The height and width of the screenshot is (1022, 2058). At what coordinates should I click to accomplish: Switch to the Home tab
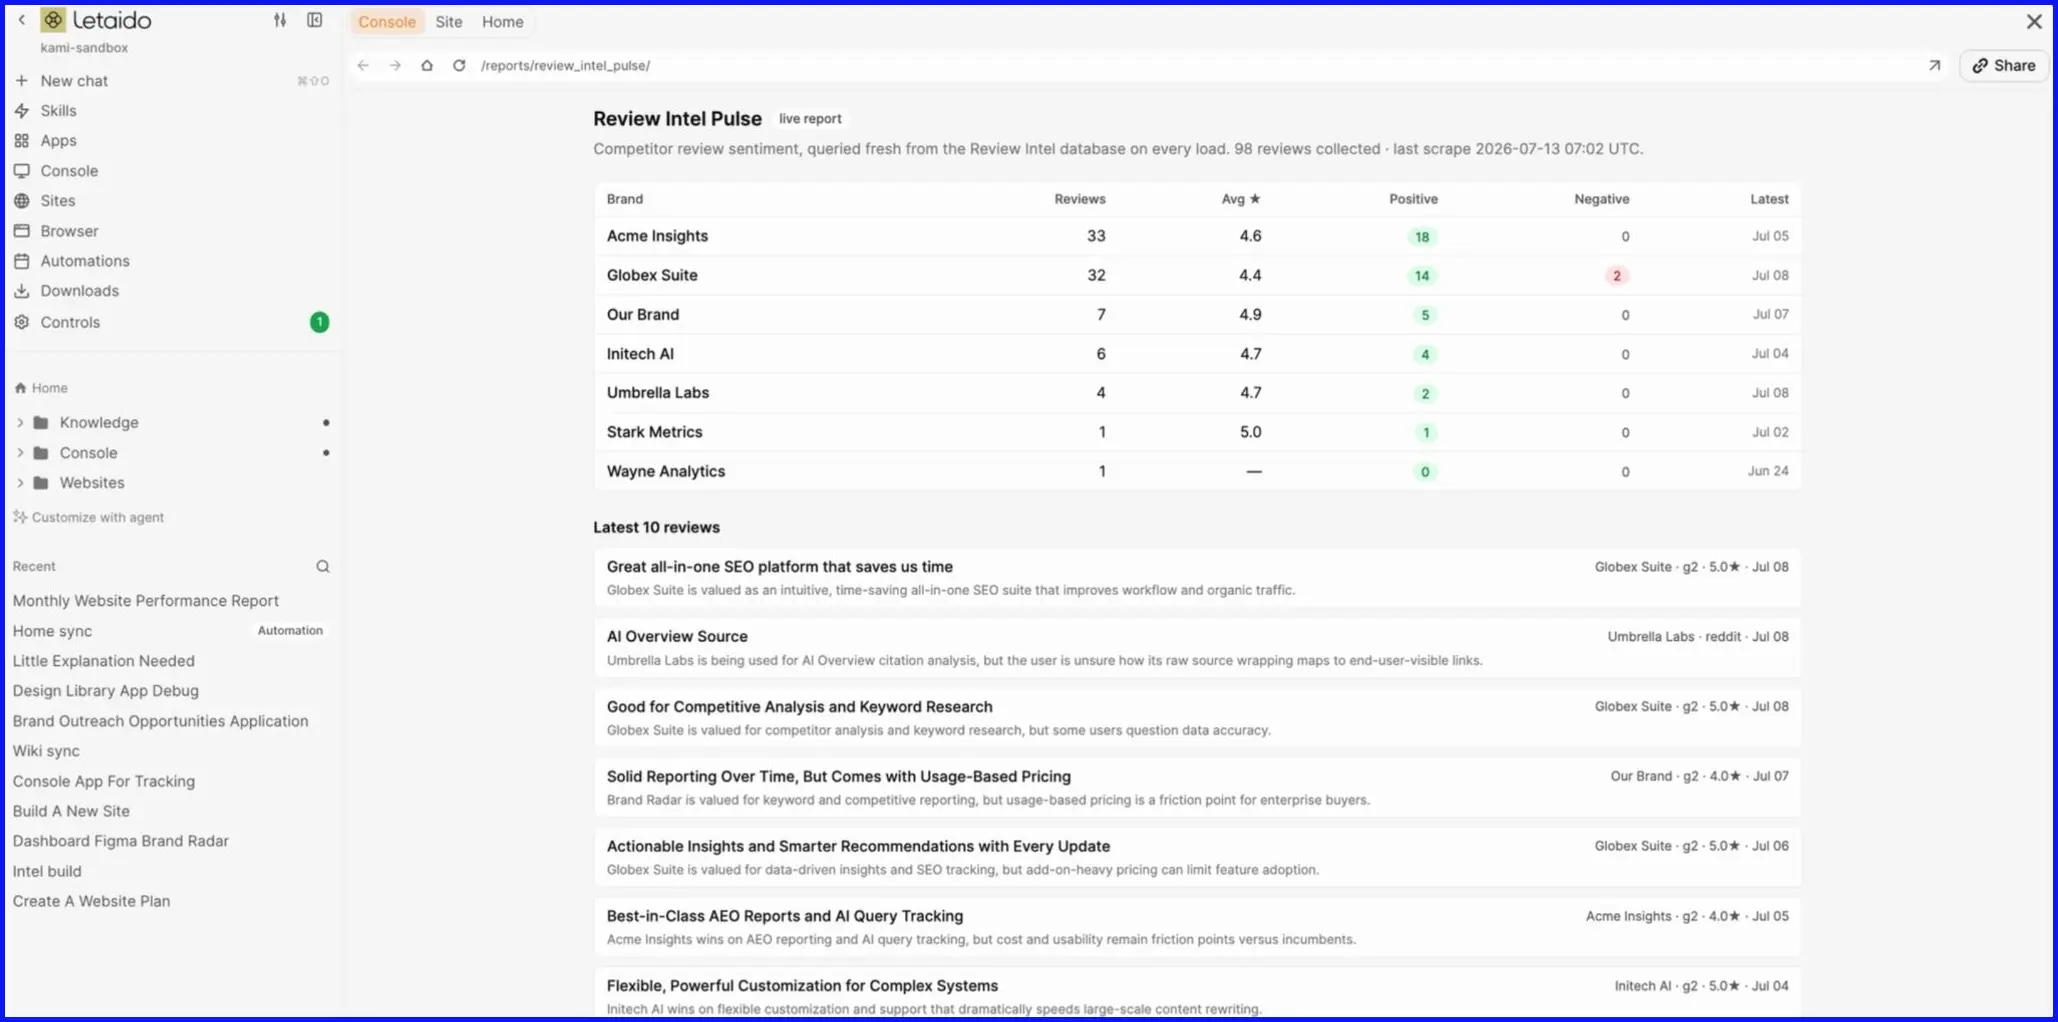[x=502, y=22]
